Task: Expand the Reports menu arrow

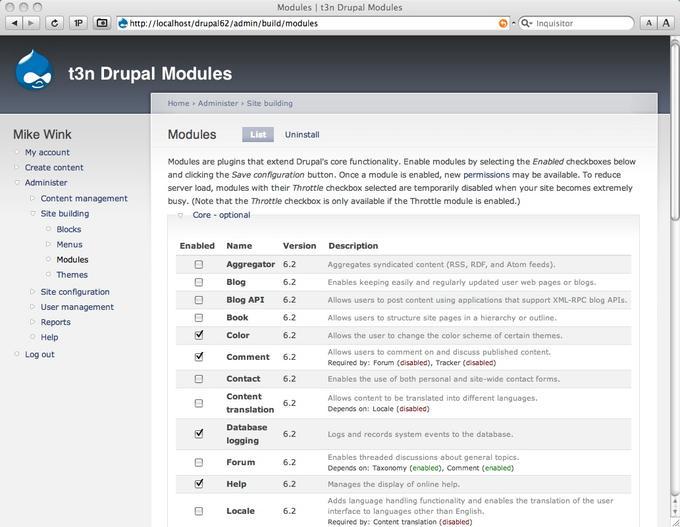Action: (33, 322)
